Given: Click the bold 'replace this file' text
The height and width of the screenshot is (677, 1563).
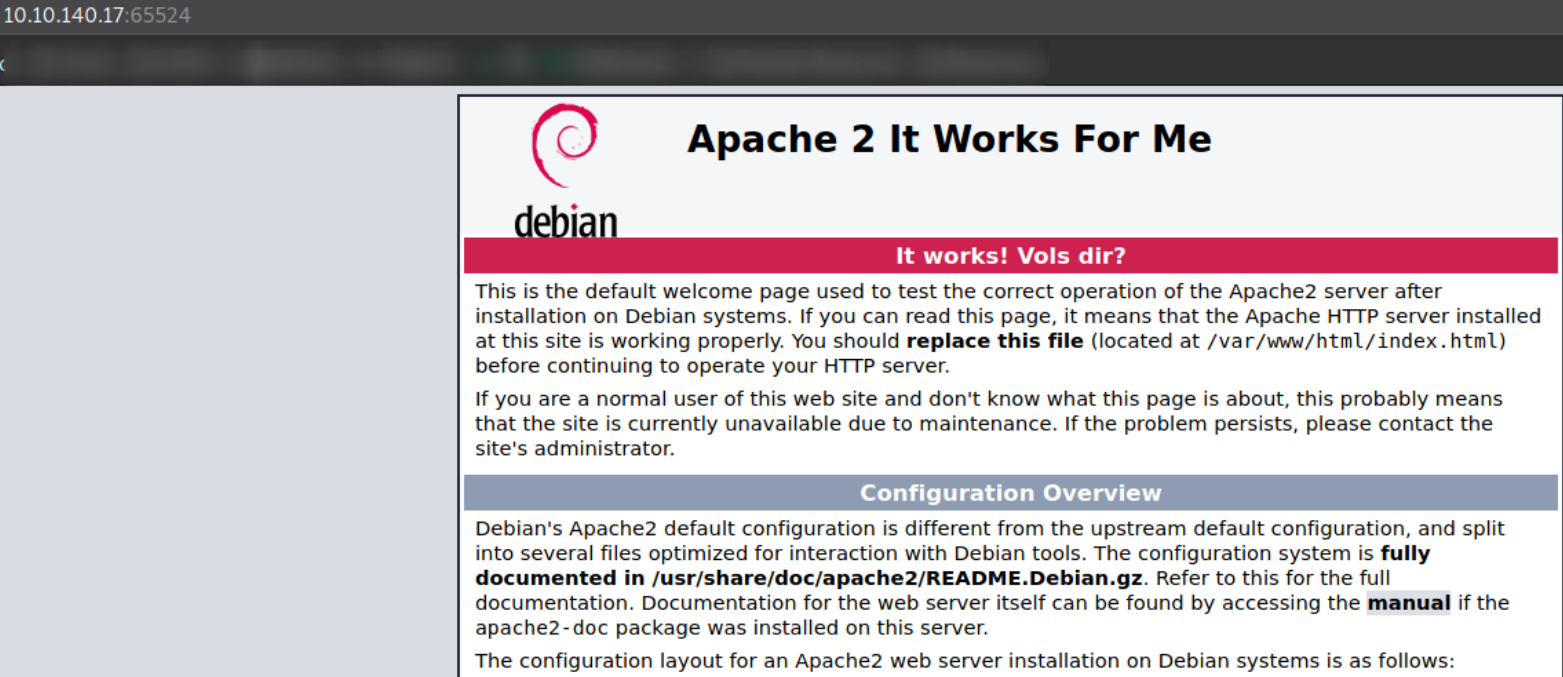Looking at the screenshot, I should [x=994, y=341].
